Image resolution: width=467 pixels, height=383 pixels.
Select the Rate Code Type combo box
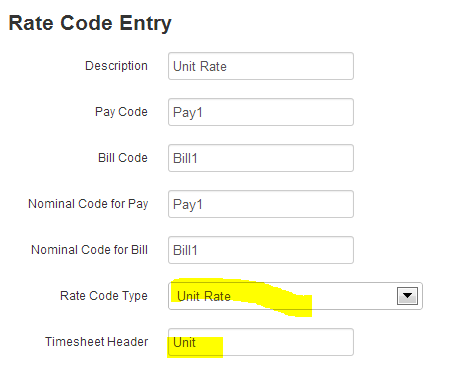(x=295, y=296)
